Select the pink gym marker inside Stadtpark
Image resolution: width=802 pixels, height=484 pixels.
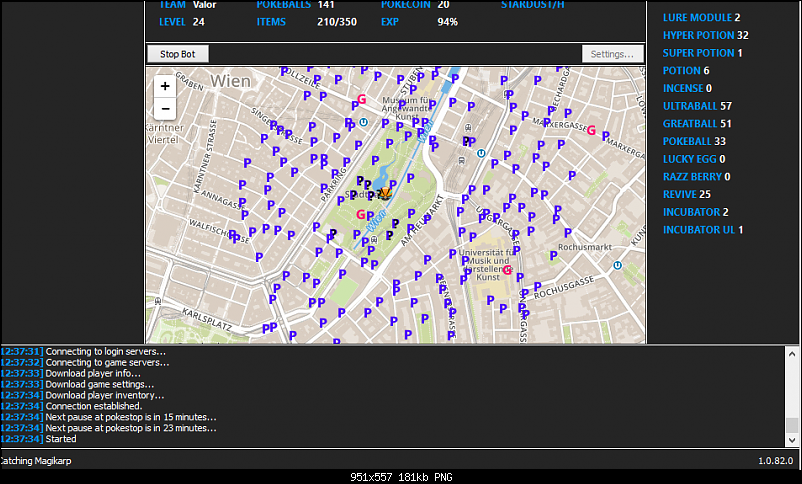(361, 214)
